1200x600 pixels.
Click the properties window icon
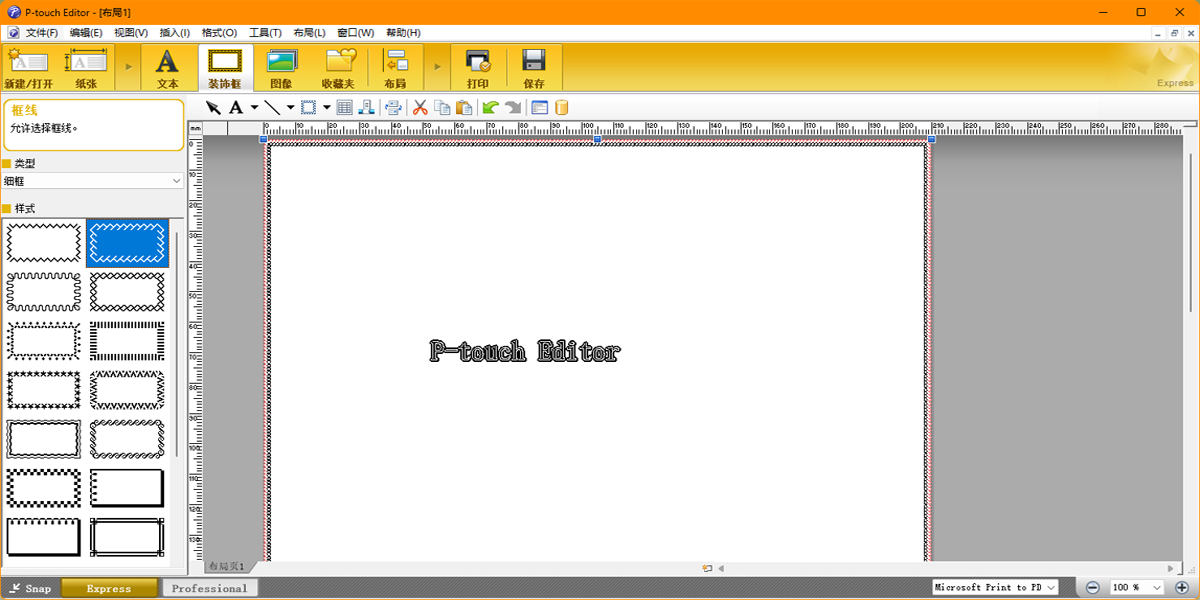tap(540, 107)
